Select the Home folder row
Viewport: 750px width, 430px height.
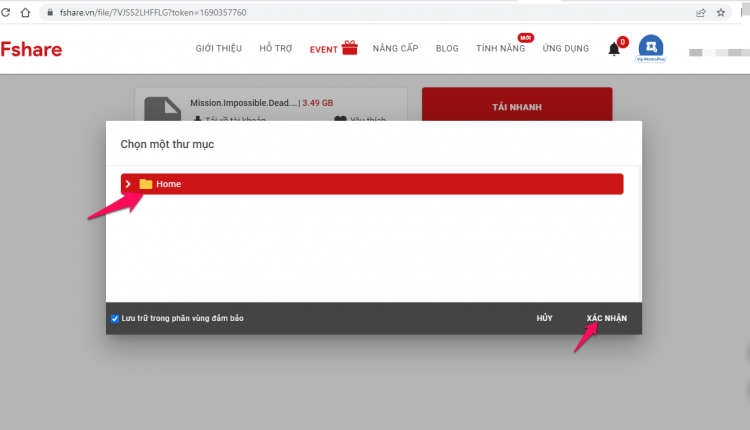tap(372, 184)
